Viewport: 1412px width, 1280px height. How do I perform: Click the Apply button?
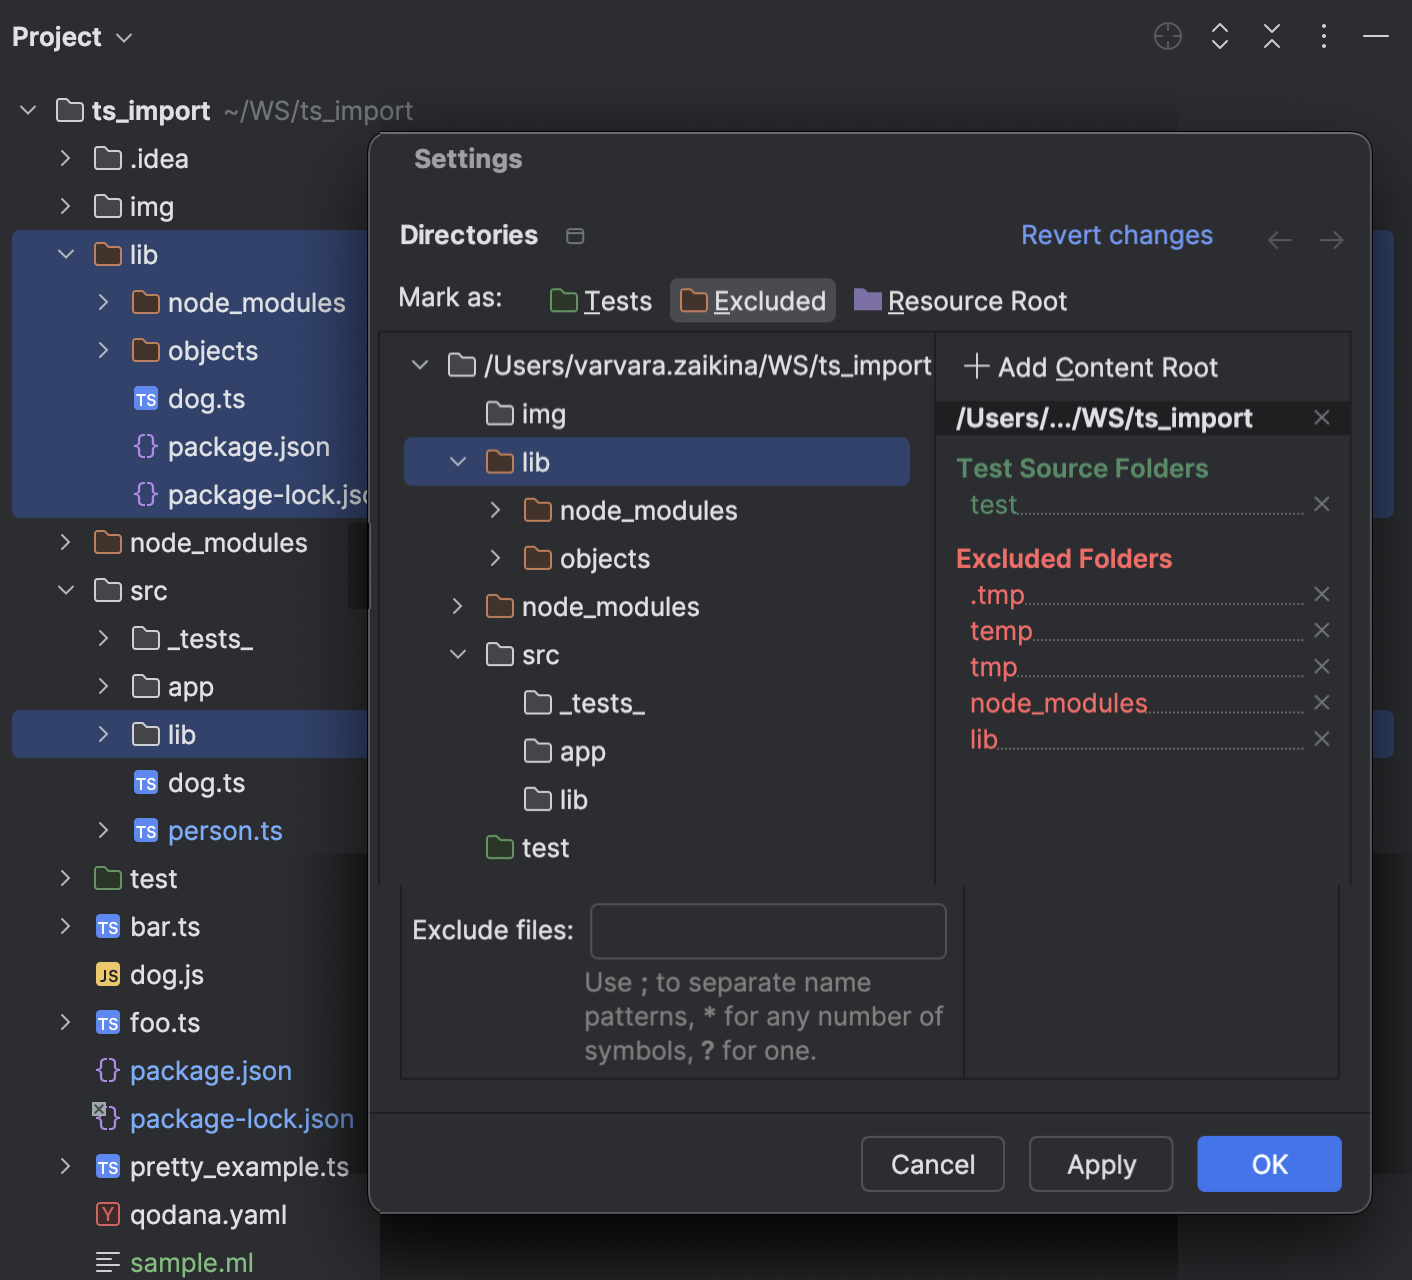point(1100,1164)
